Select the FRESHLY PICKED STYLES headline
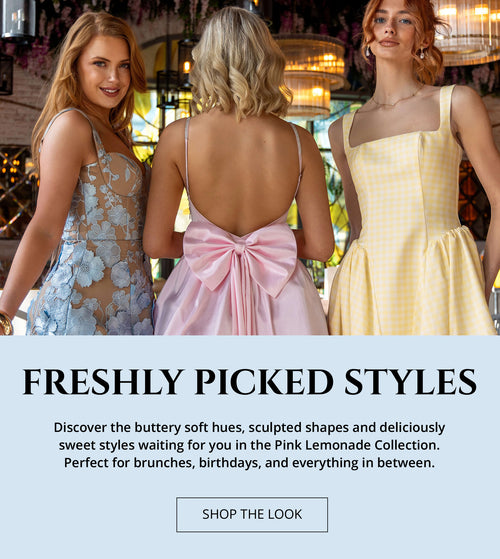This screenshot has width=500, height=559. coord(250,382)
